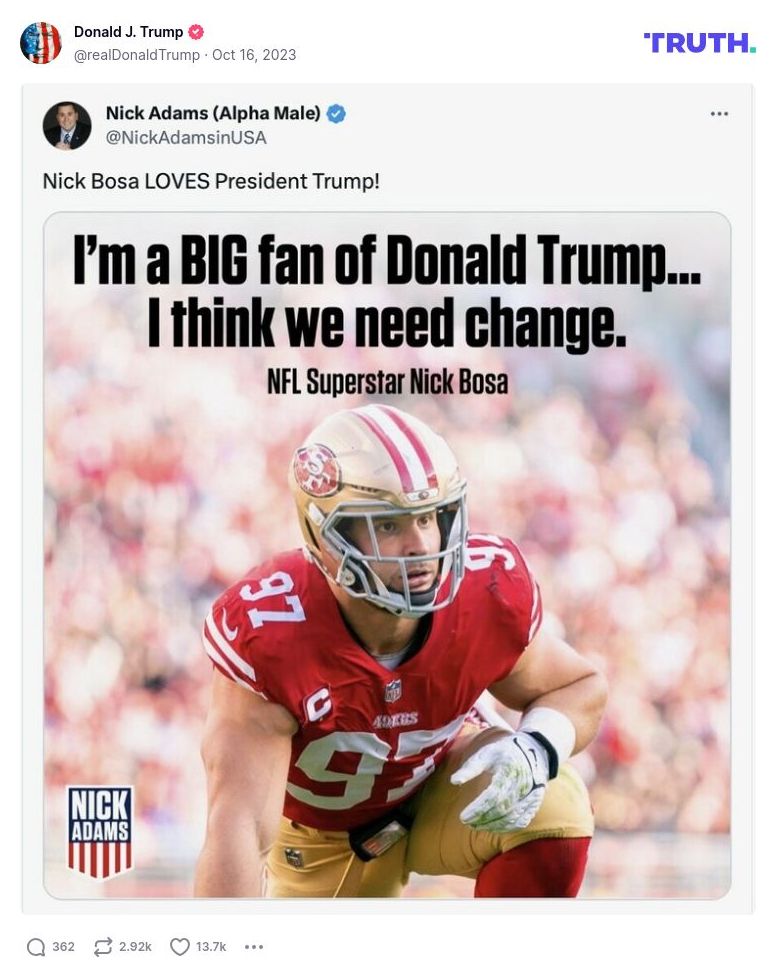The width and height of the screenshot is (777, 977).
Task: Open Donald J. Trump's profile avatar
Action: tap(41, 43)
